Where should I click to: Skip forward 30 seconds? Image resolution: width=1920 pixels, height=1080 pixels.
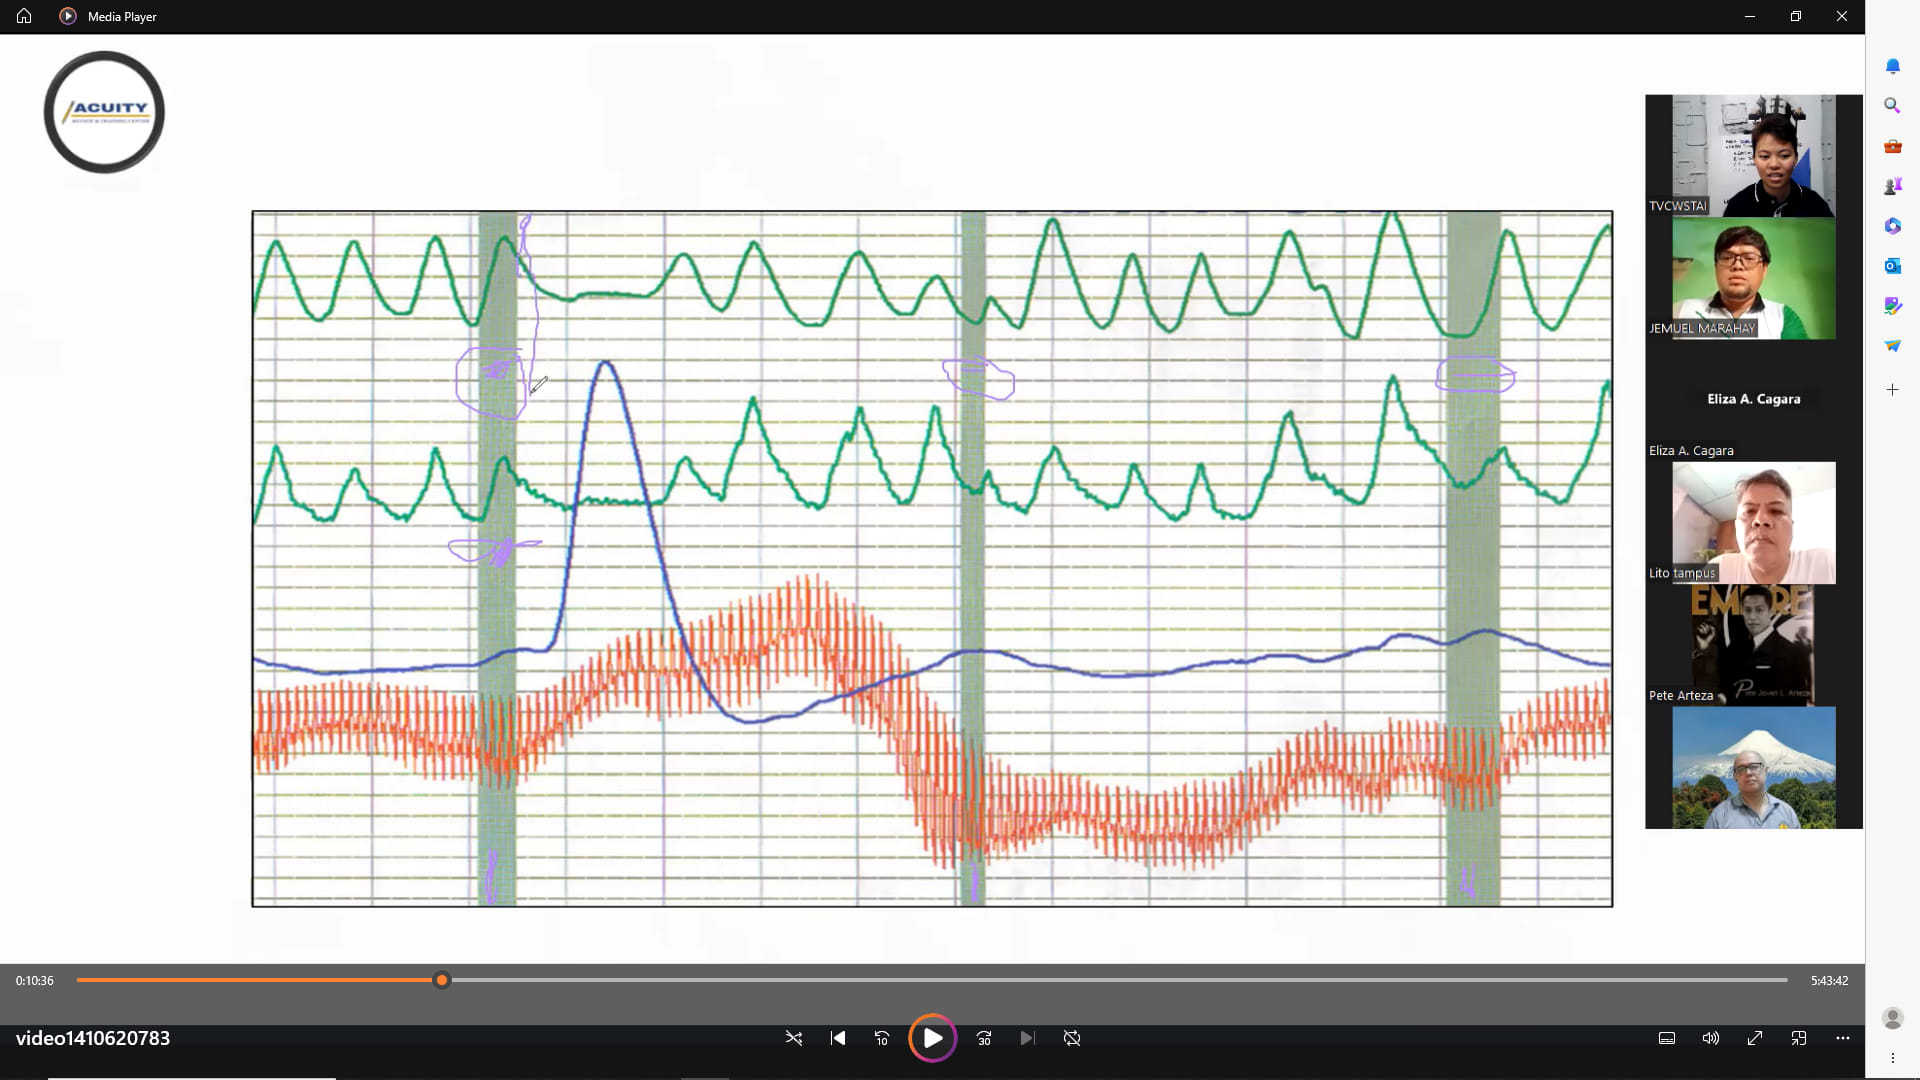pyautogui.click(x=984, y=1038)
